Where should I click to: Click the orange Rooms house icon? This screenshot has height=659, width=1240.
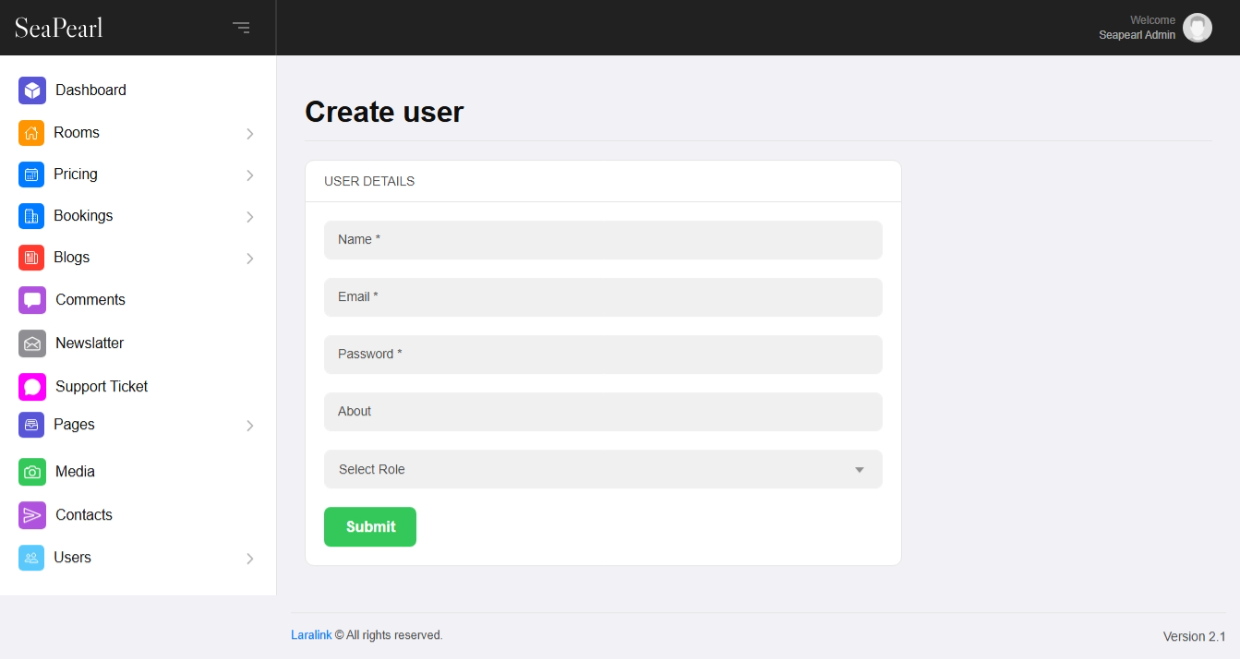coord(31,133)
